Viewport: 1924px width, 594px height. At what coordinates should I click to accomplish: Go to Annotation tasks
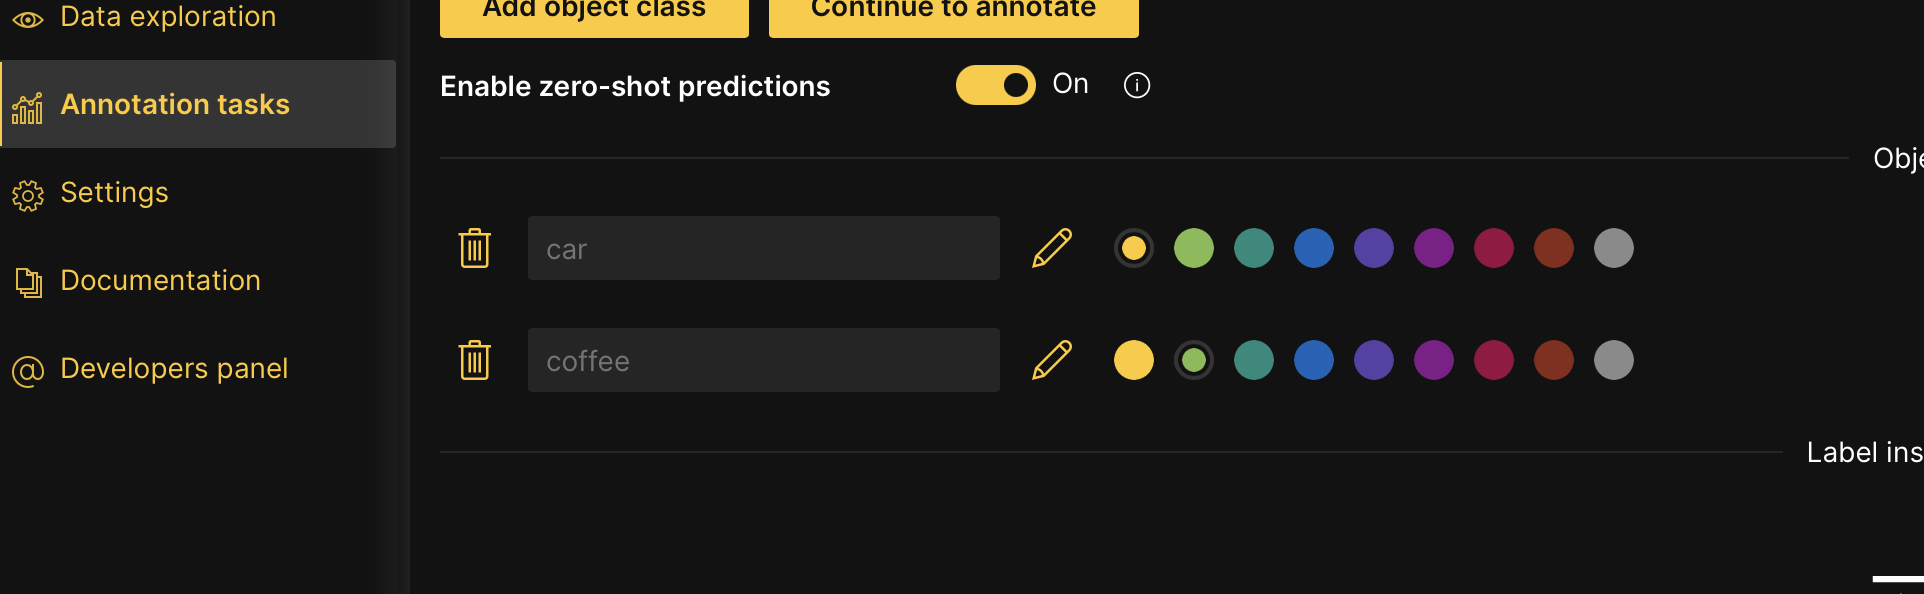click(175, 104)
